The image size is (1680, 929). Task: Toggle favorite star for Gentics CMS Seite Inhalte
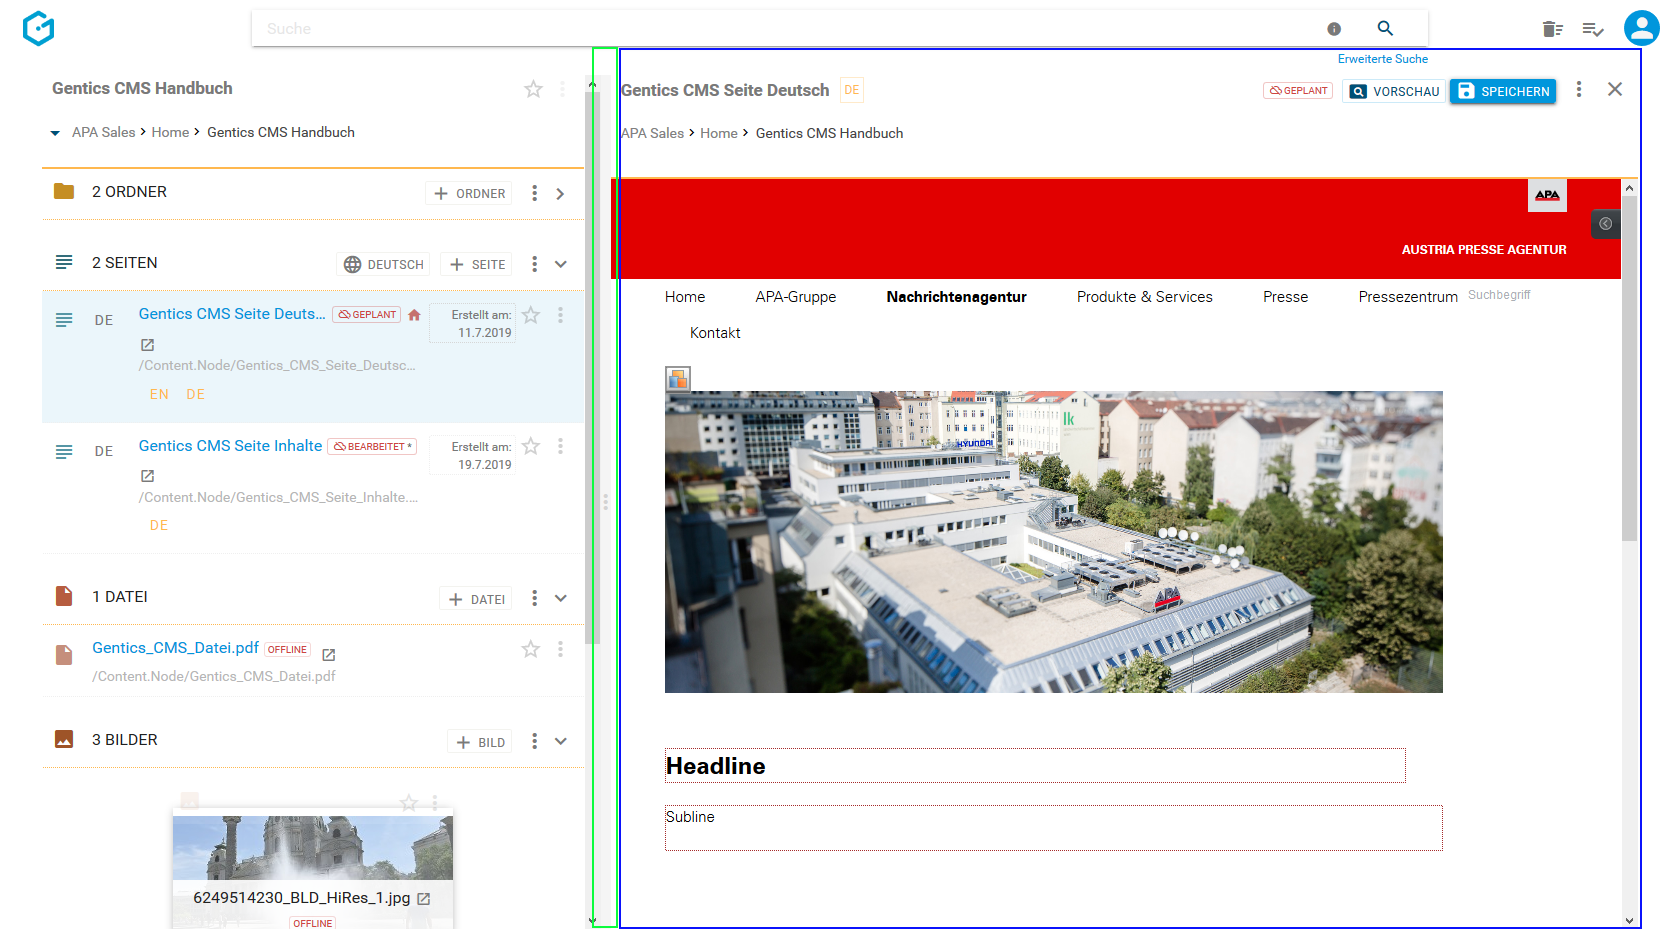[531, 446]
